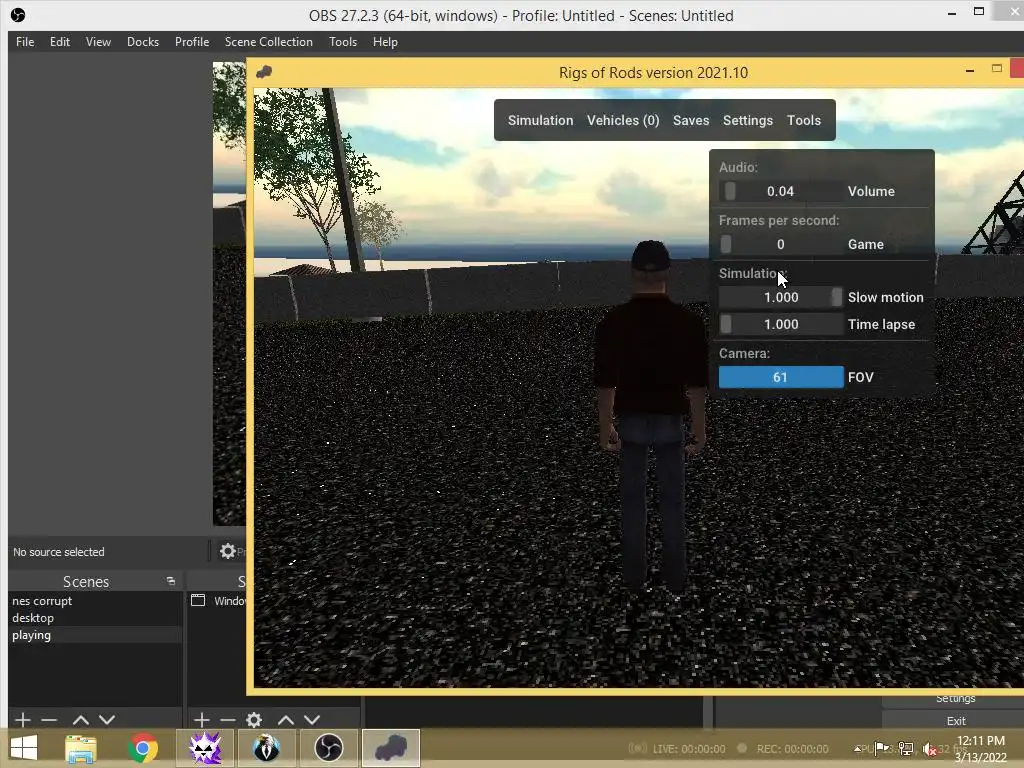Select the 'desktop' scene
The height and width of the screenshot is (768, 1024).
click(x=95, y=618)
